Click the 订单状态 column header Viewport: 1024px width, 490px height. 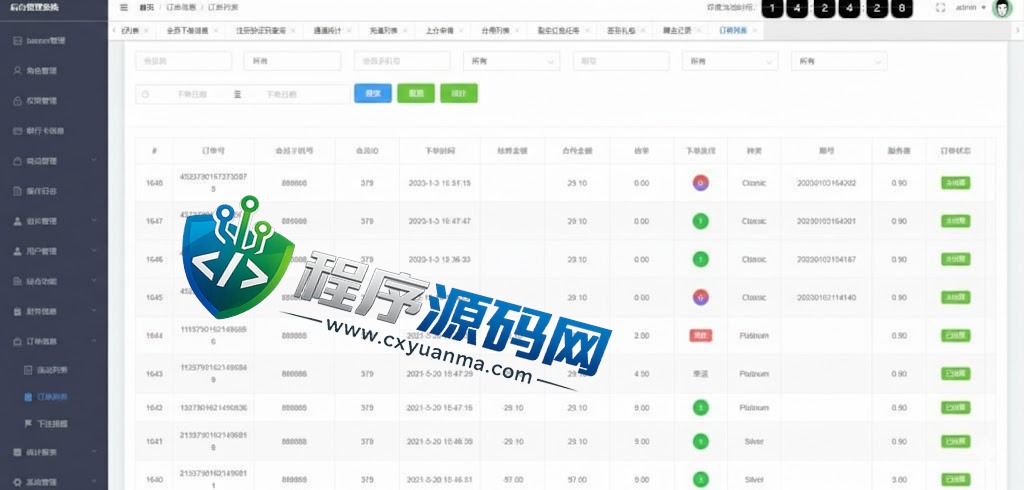[955, 151]
